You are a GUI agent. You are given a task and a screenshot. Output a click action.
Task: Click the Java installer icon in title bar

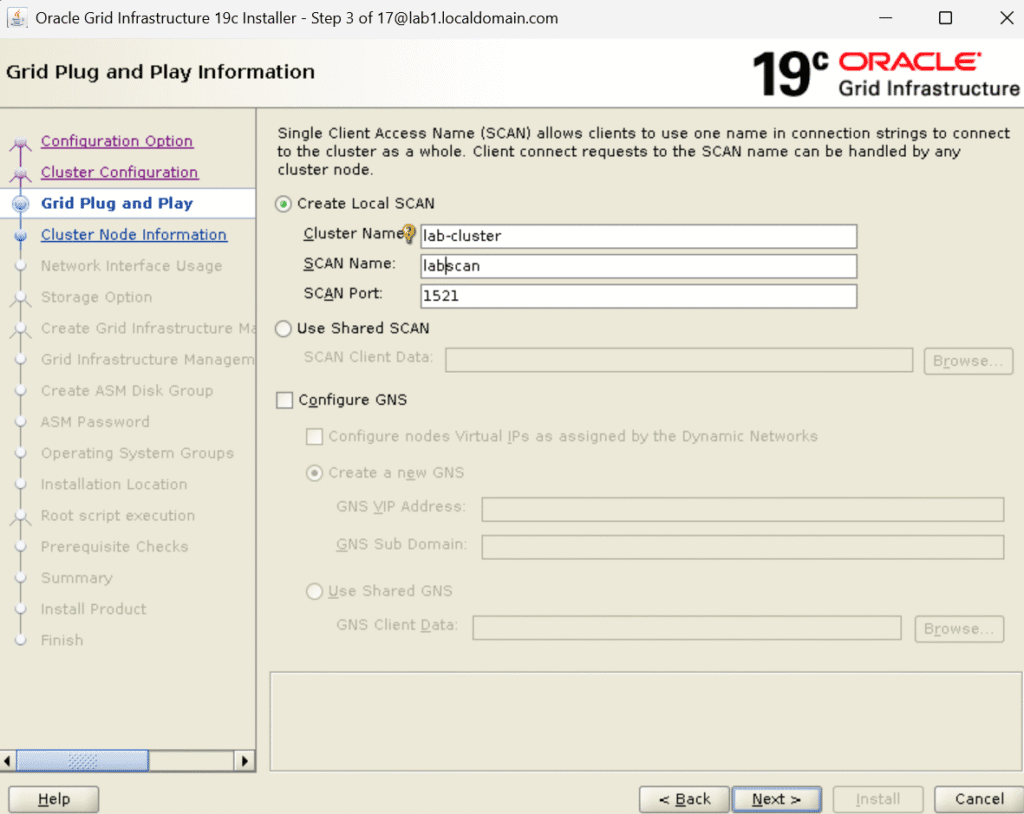pos(17,18)
